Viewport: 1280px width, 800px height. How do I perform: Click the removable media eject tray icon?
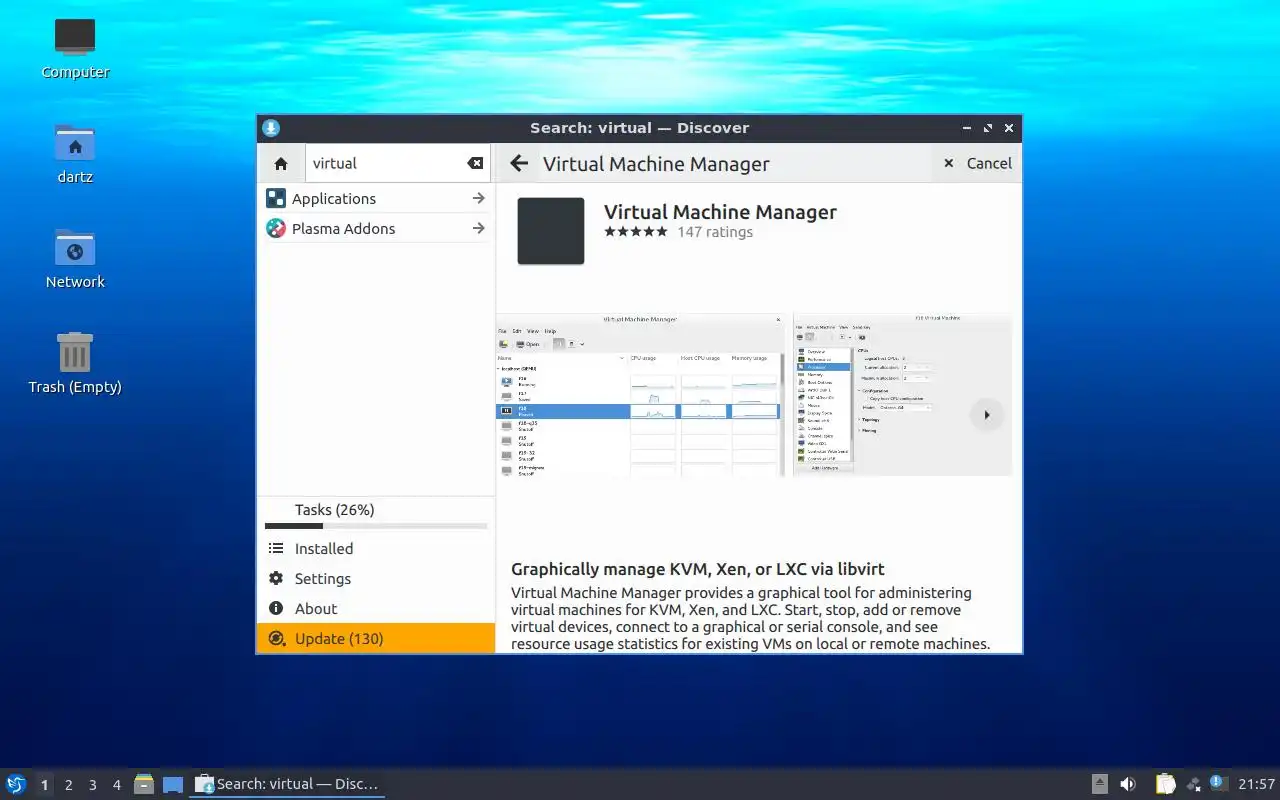(x=1100, y=784)
